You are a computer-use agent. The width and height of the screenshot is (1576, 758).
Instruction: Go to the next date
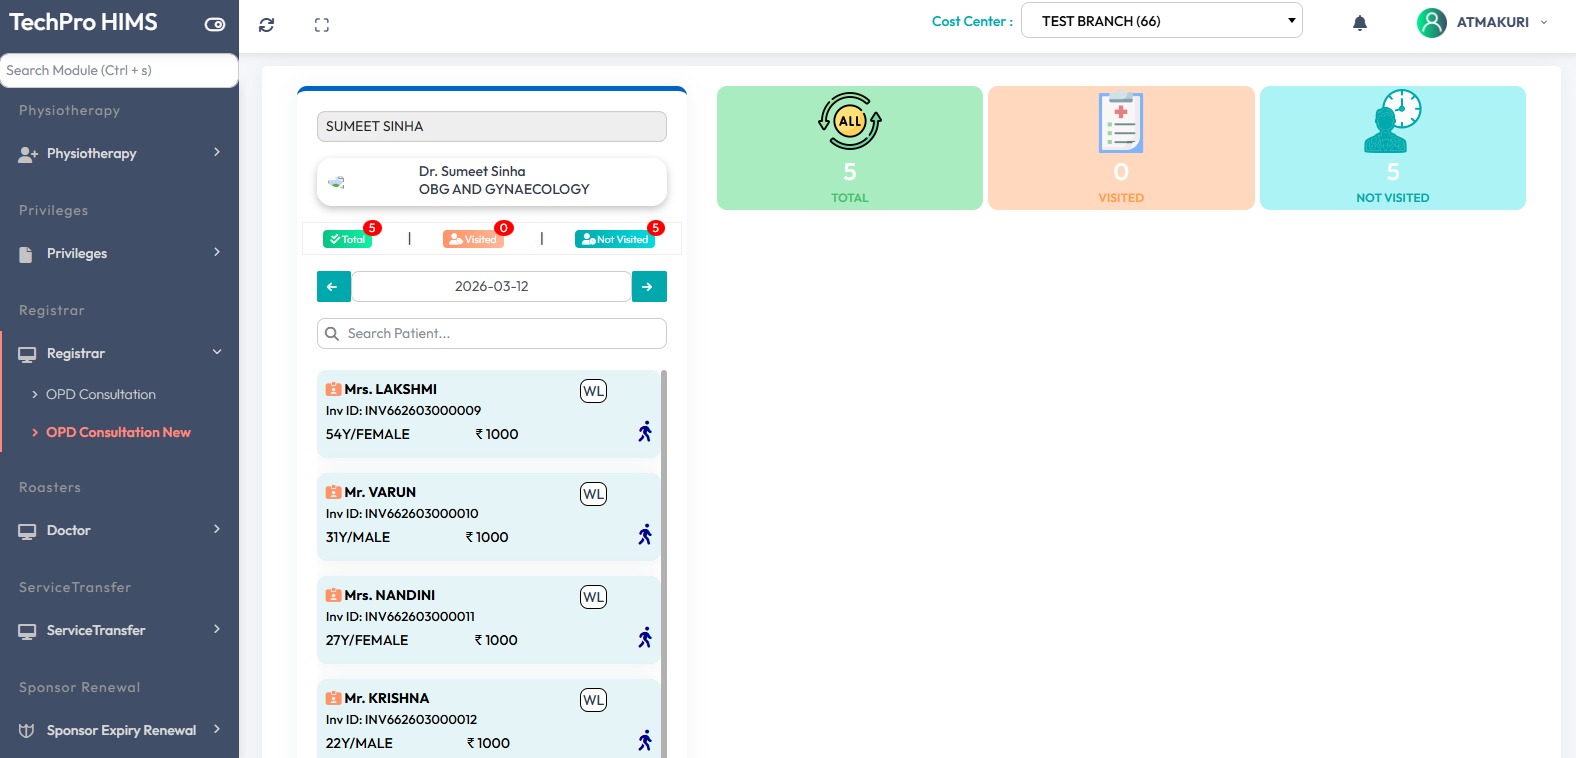[x=648, y=286]
